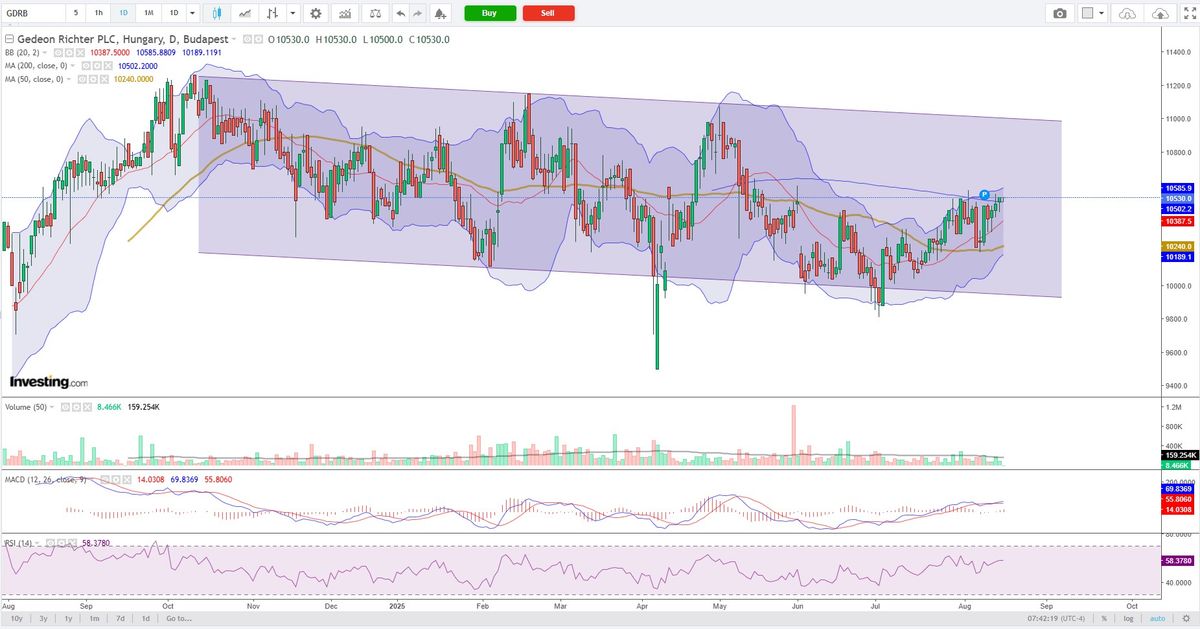The image size is (1200, 629).
Task: Select the line chart style icon
Action: point(244,13)
